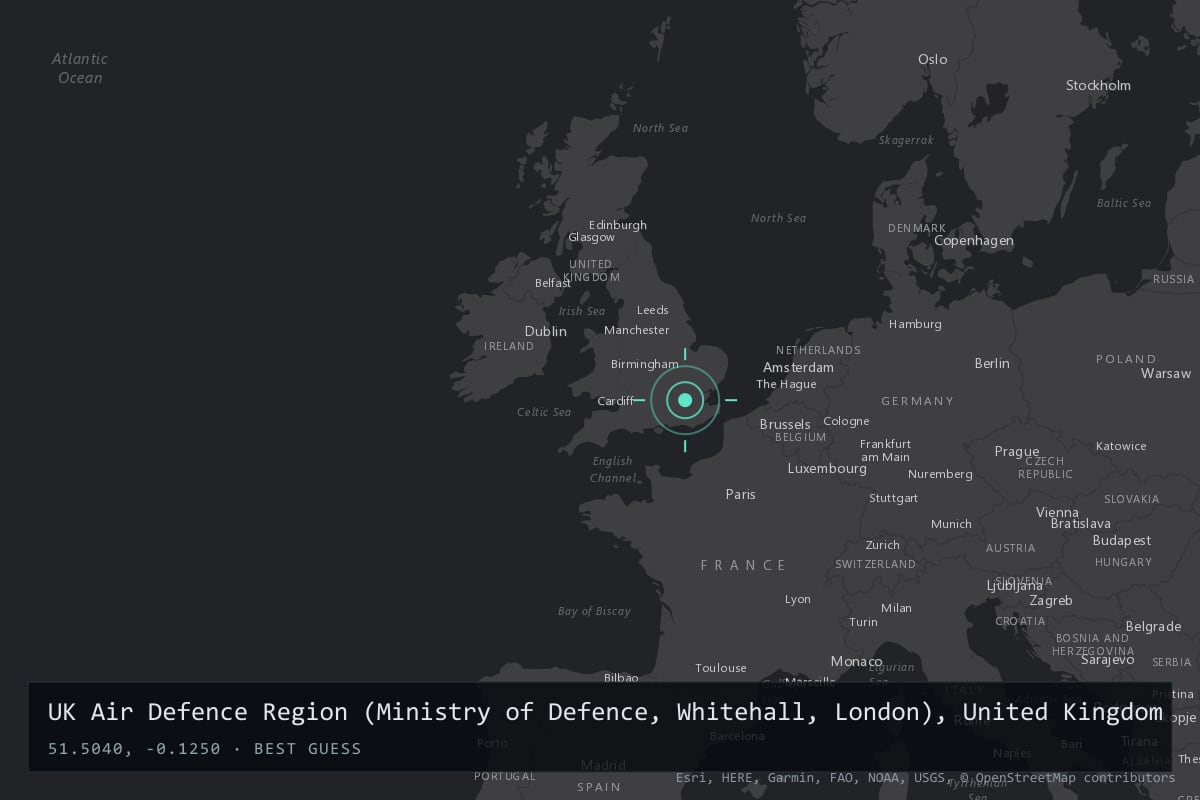Click the Sarajevo city label
The width and height of the screenshot is (1200, 800).
tap(1107, 659)
